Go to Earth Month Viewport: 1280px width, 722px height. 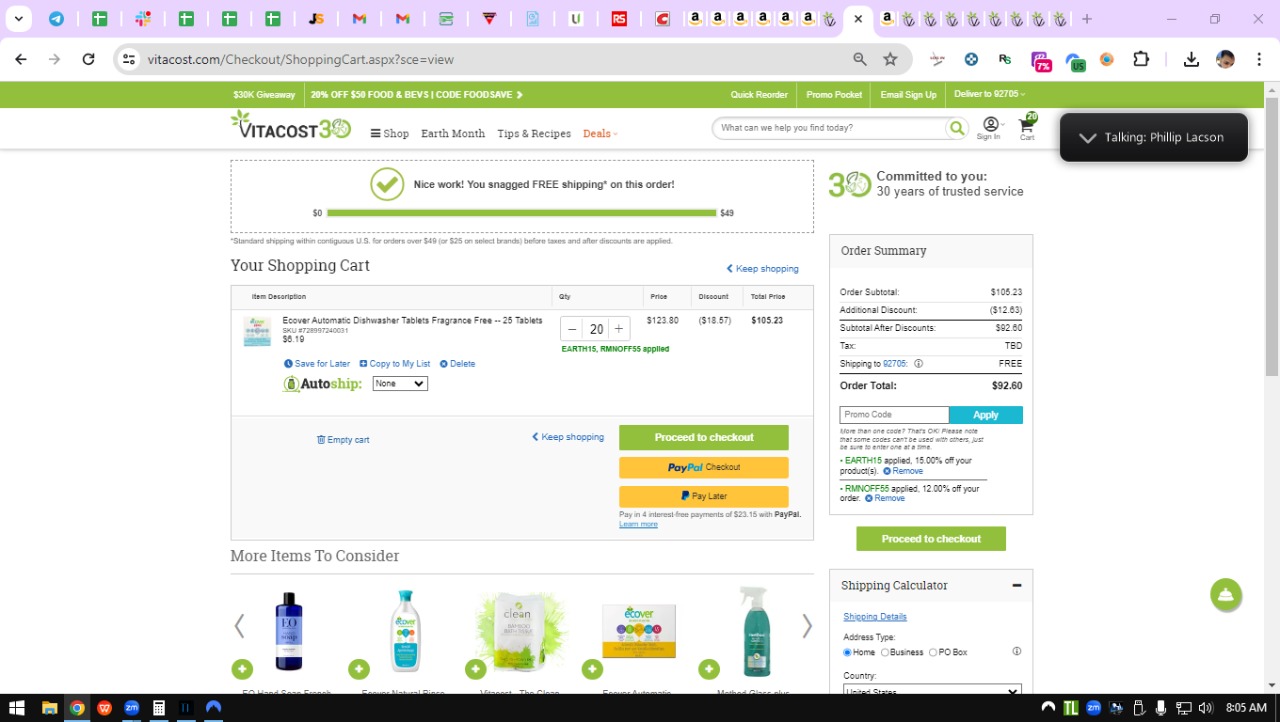(x=453, y=133)
